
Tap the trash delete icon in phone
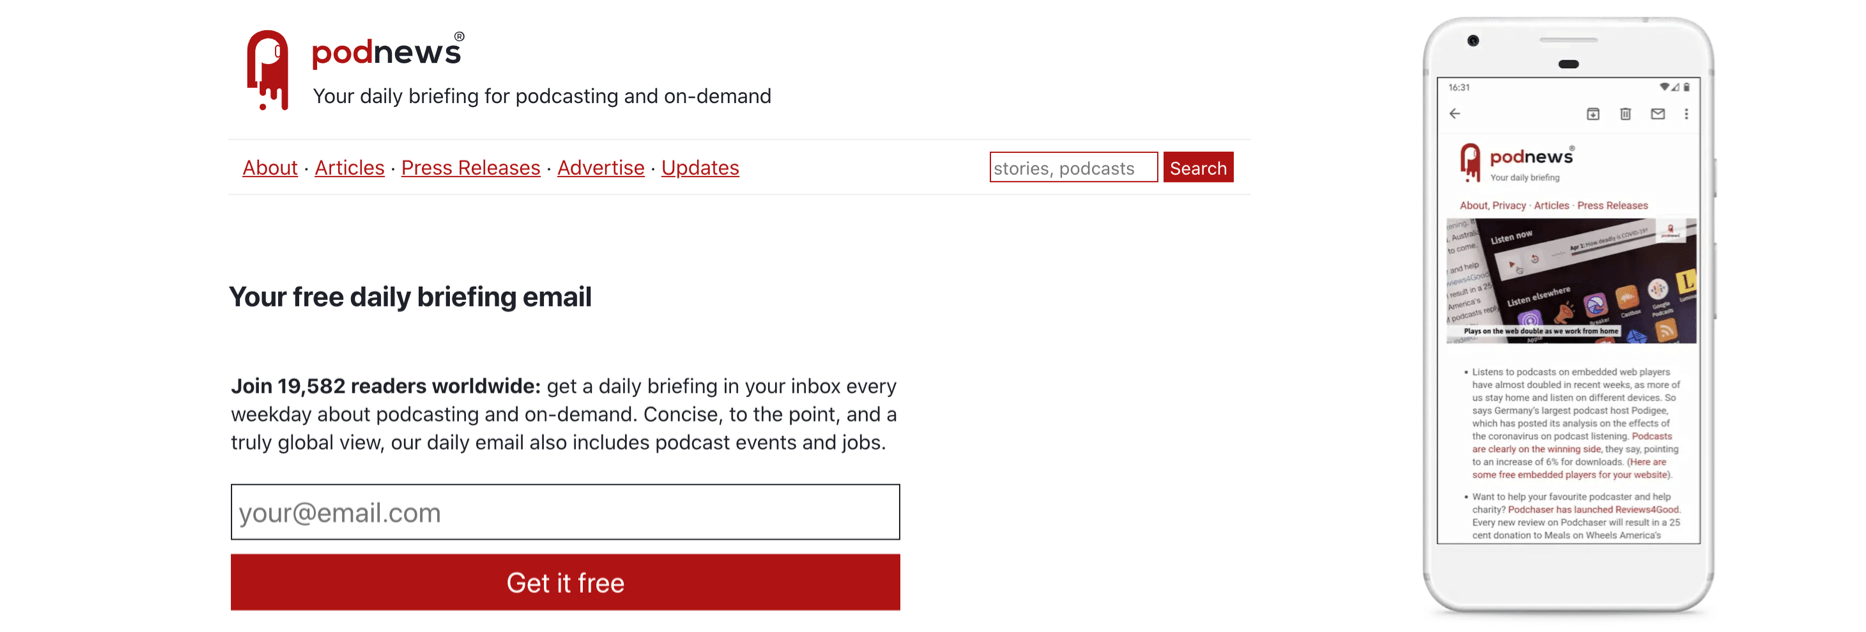pyautogui.click(x=1625, y=114)
